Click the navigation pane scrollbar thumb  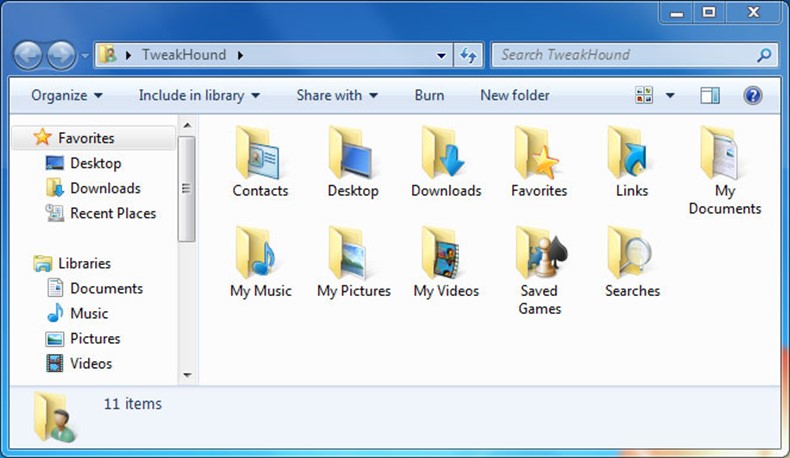point(187,188)
